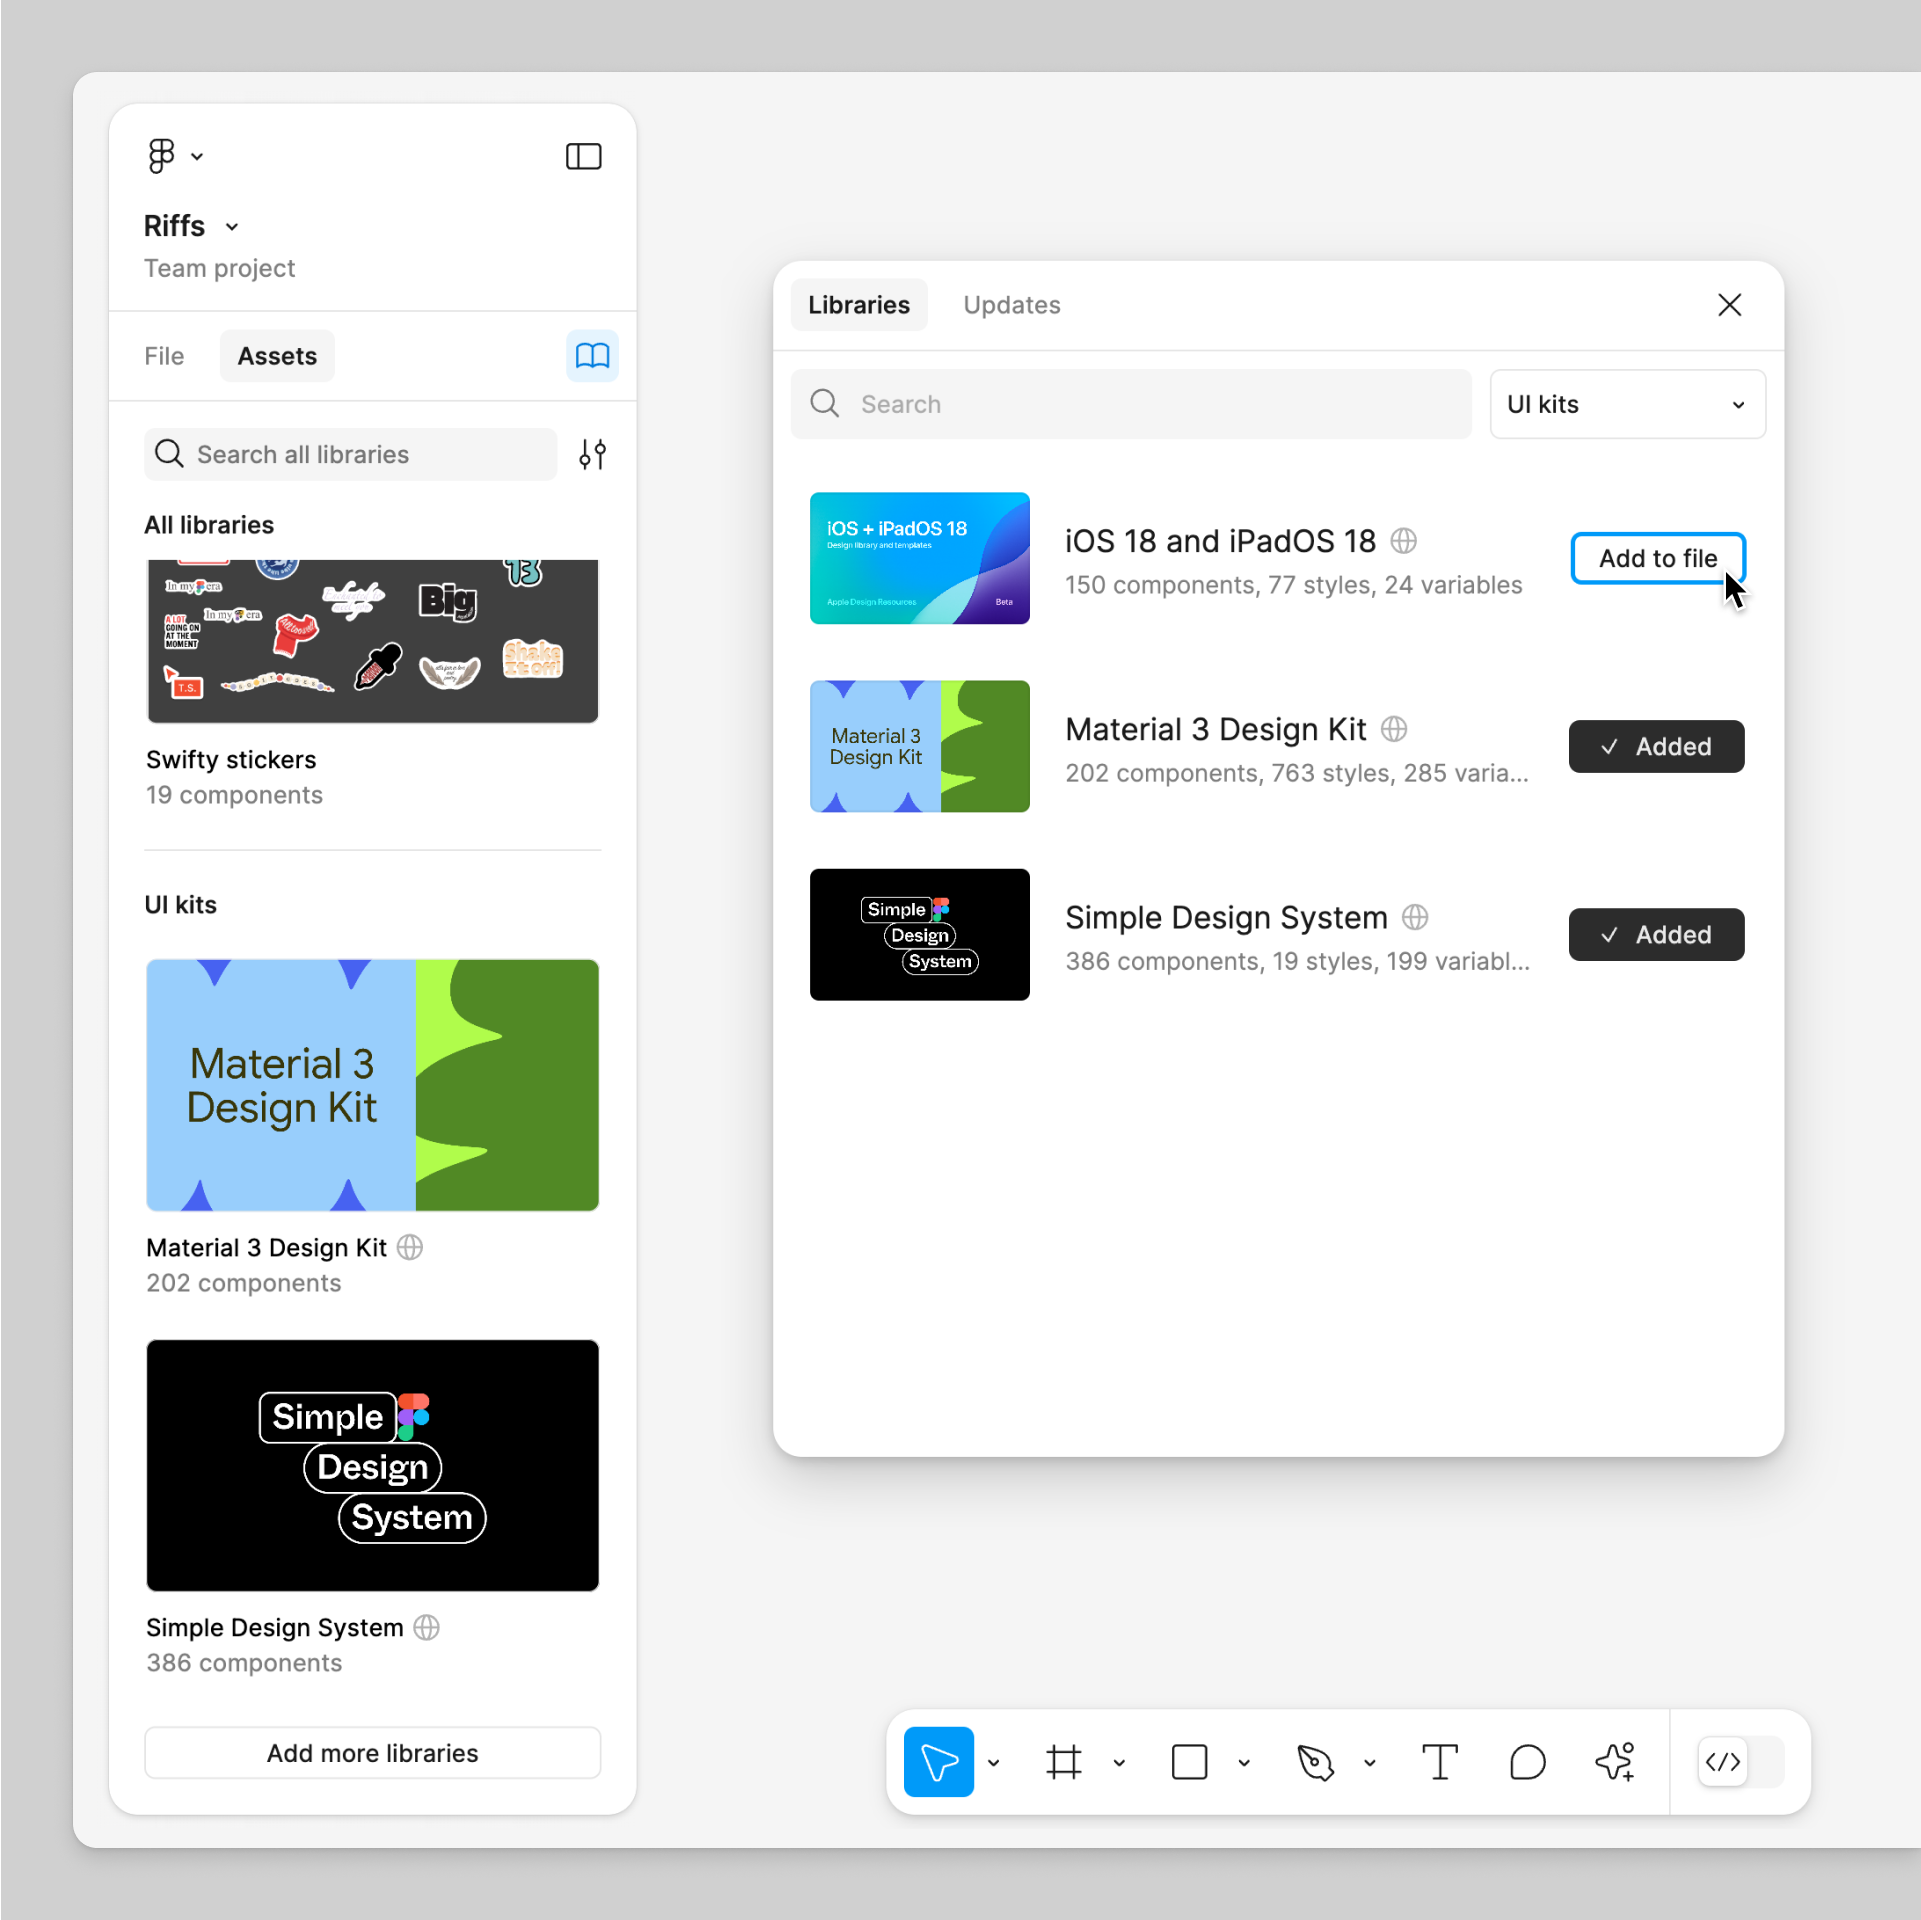Open the UI kits filter dropdown
Screen dimensions: 1921x1920
click(x=1627, y=404)
